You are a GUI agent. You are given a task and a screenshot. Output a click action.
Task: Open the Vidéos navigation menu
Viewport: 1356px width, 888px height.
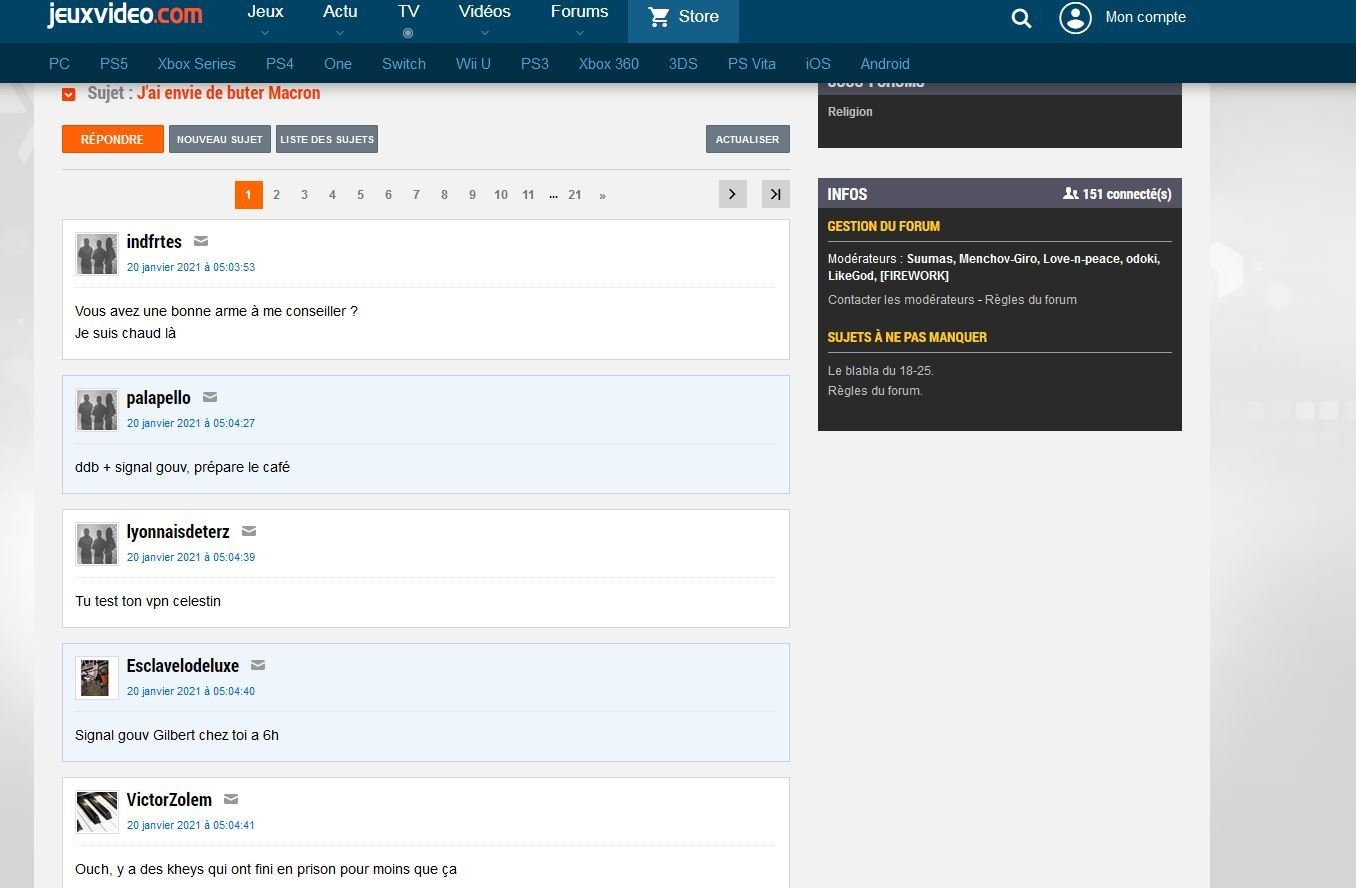click(484, 20)
